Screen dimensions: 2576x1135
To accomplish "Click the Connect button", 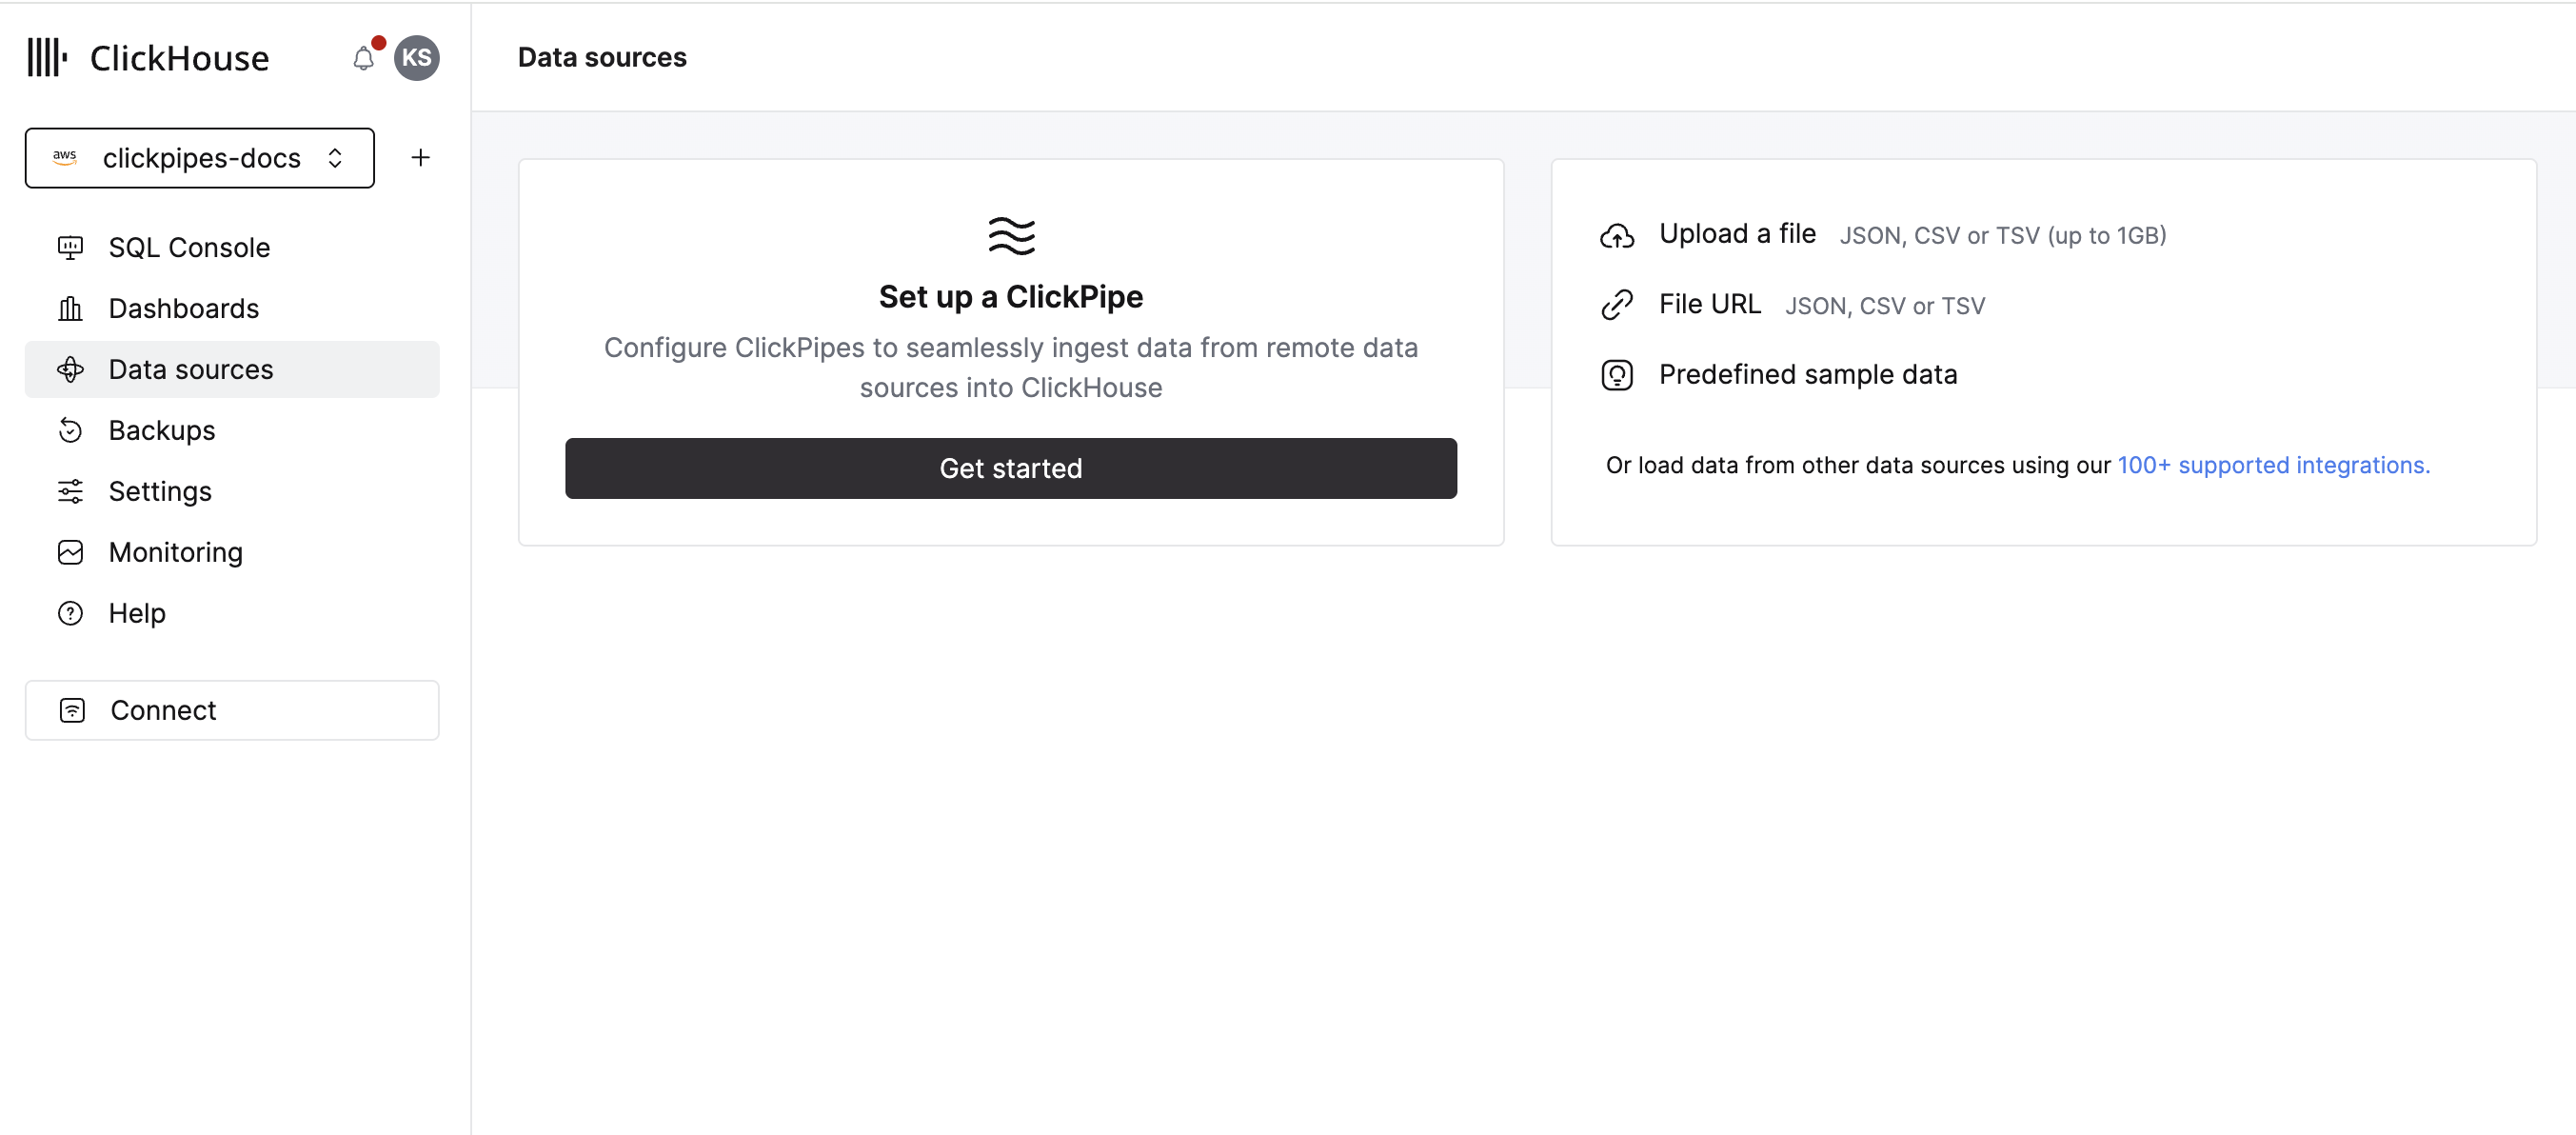I will tap(232, 711).
